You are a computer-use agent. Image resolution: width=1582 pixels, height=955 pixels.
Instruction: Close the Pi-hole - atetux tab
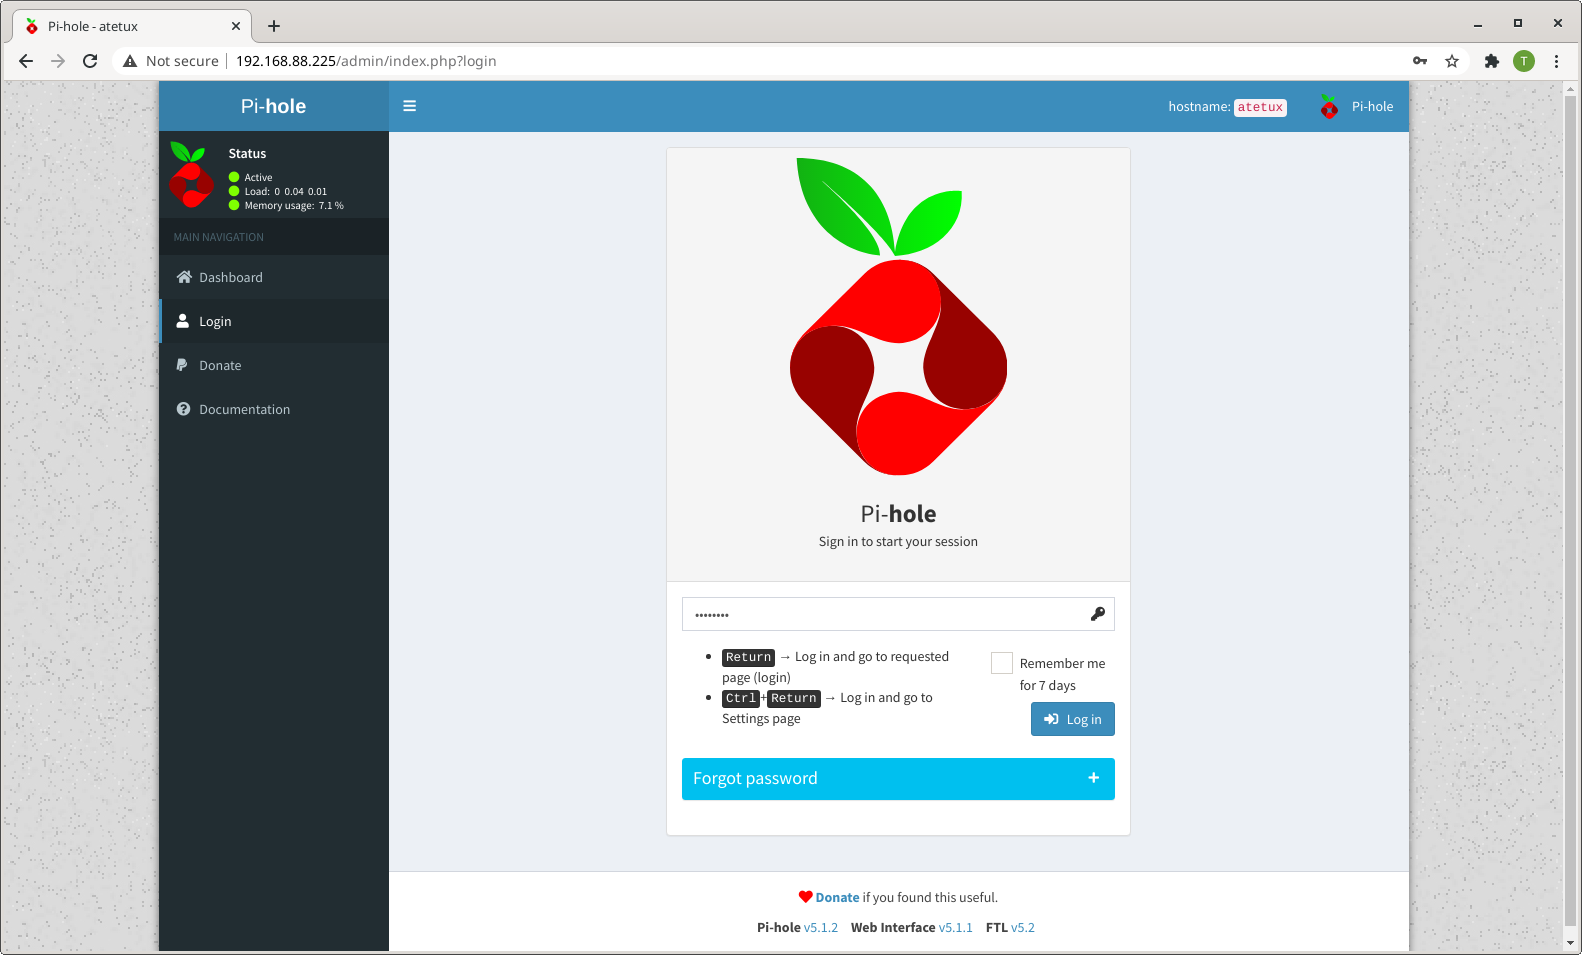[x=236, y=26]
